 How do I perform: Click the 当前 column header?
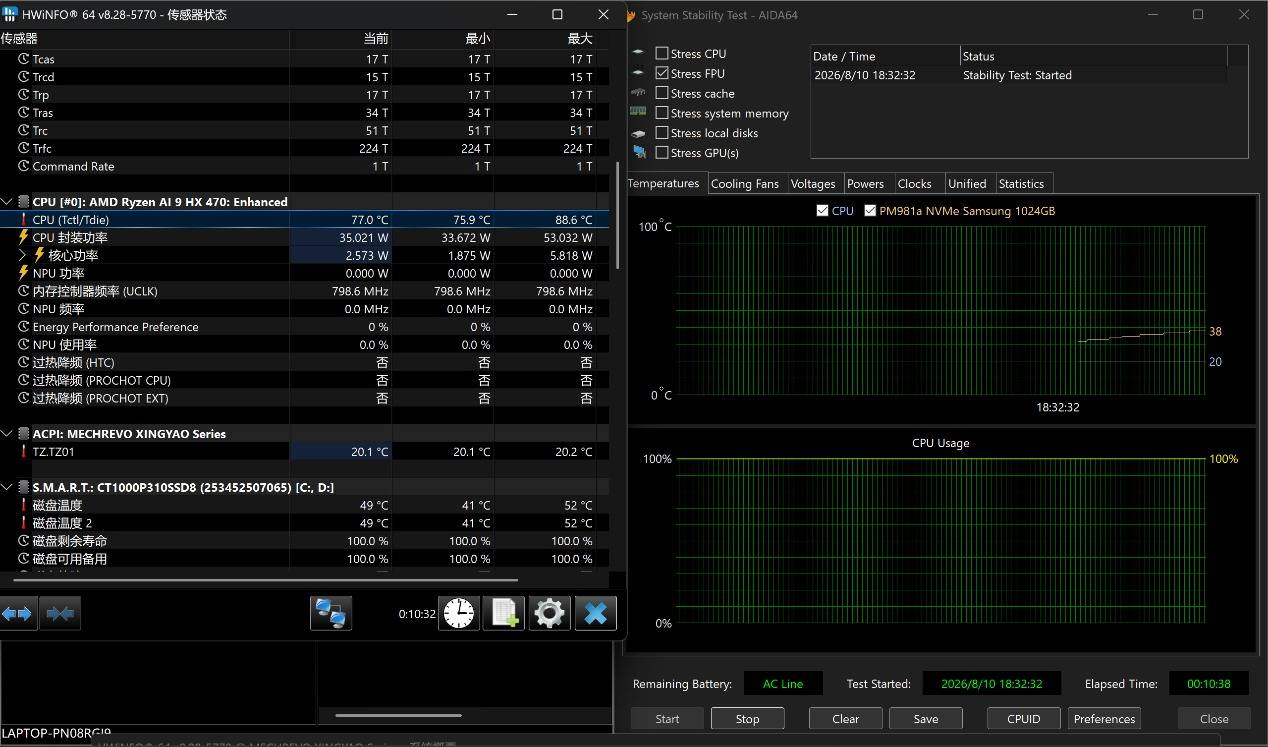coord(340,38)
